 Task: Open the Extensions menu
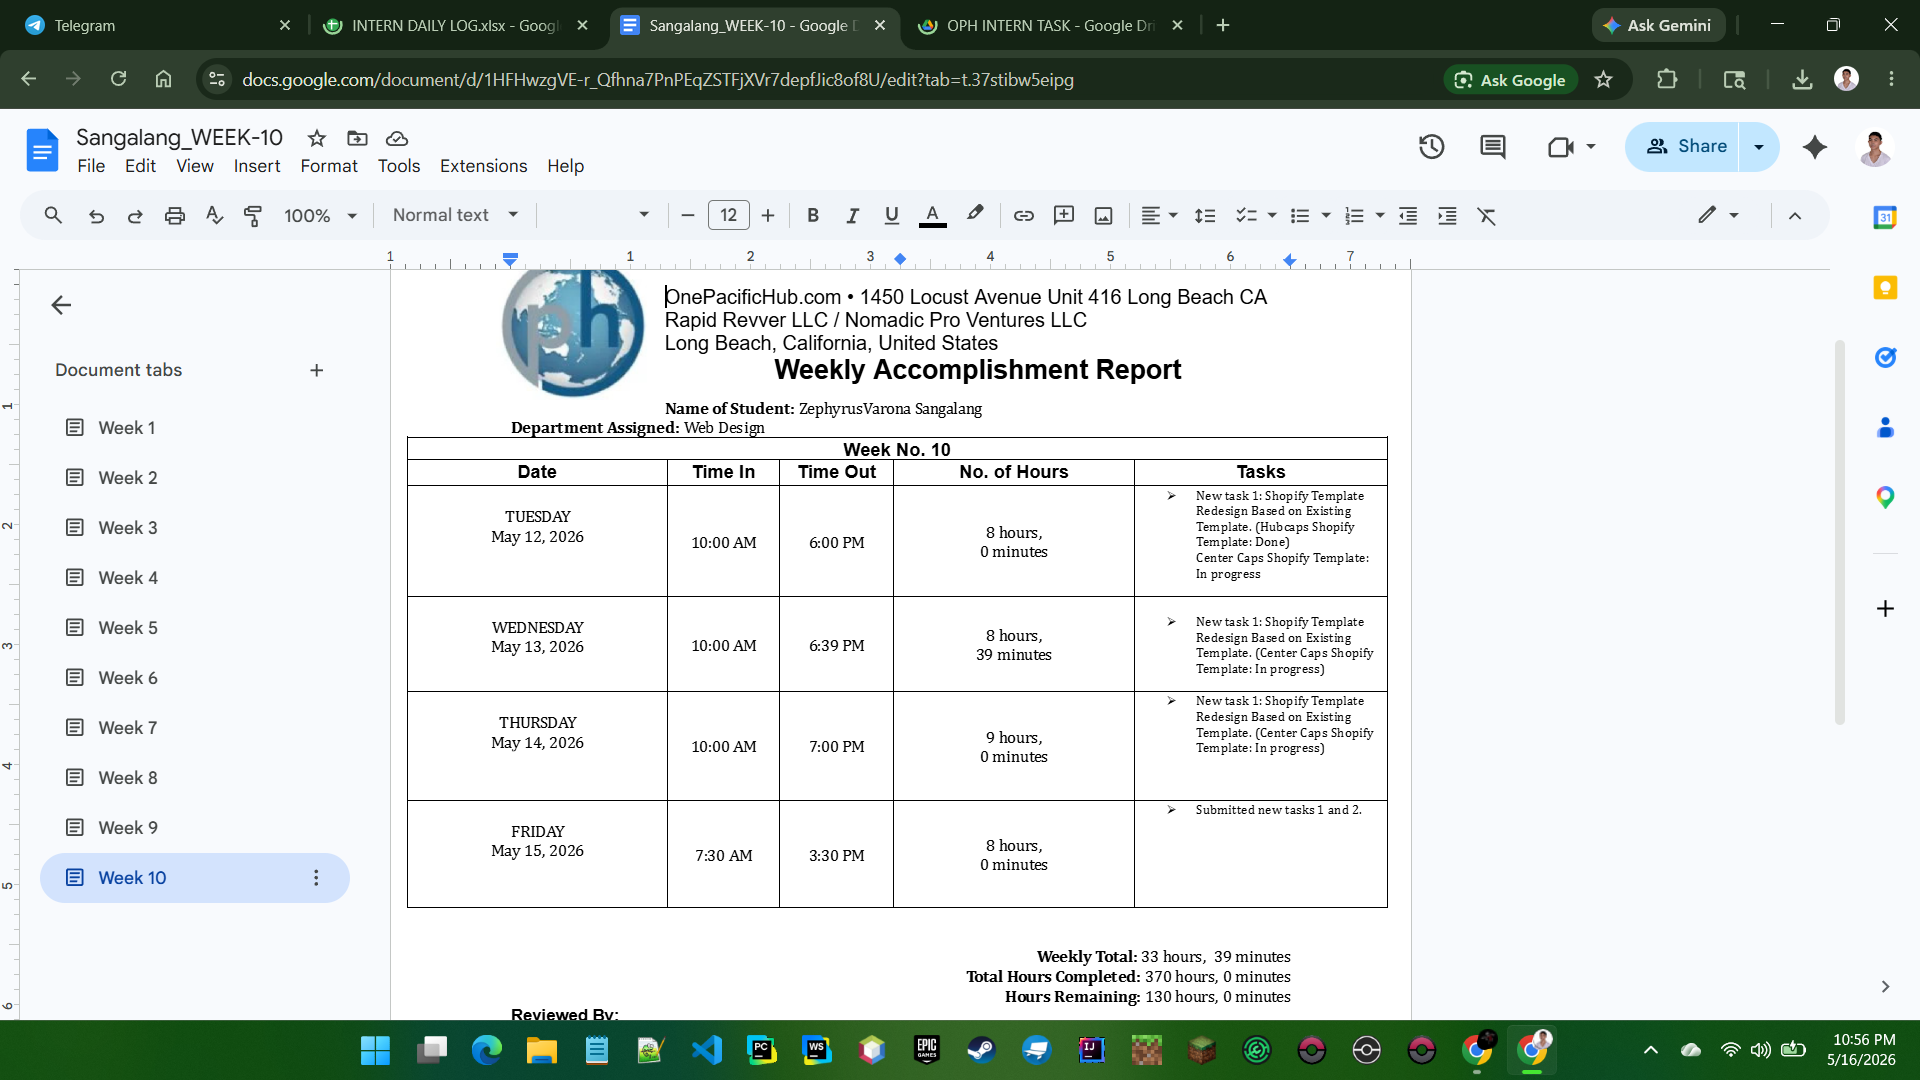click(483, 166)
